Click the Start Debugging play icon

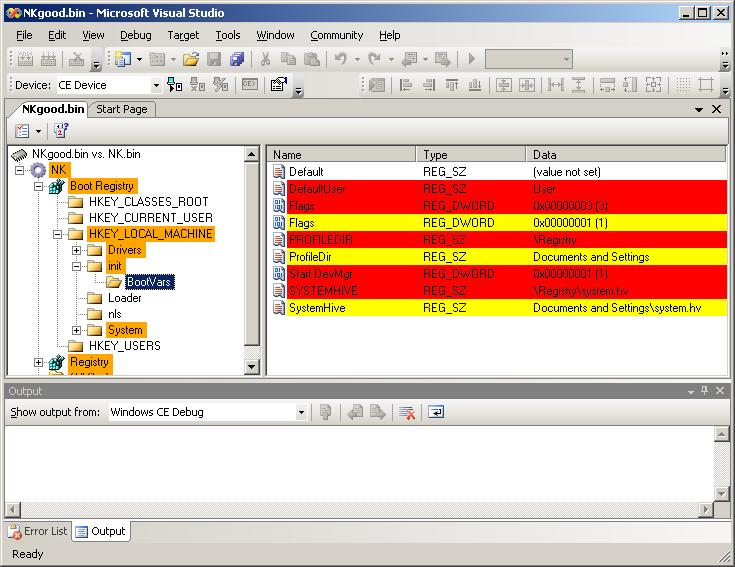click(472, 59)
